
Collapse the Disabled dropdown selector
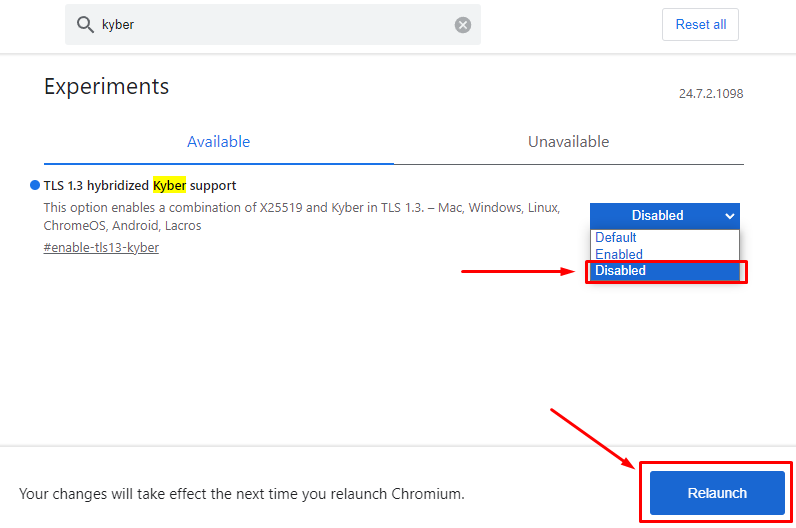pos(665,216)
